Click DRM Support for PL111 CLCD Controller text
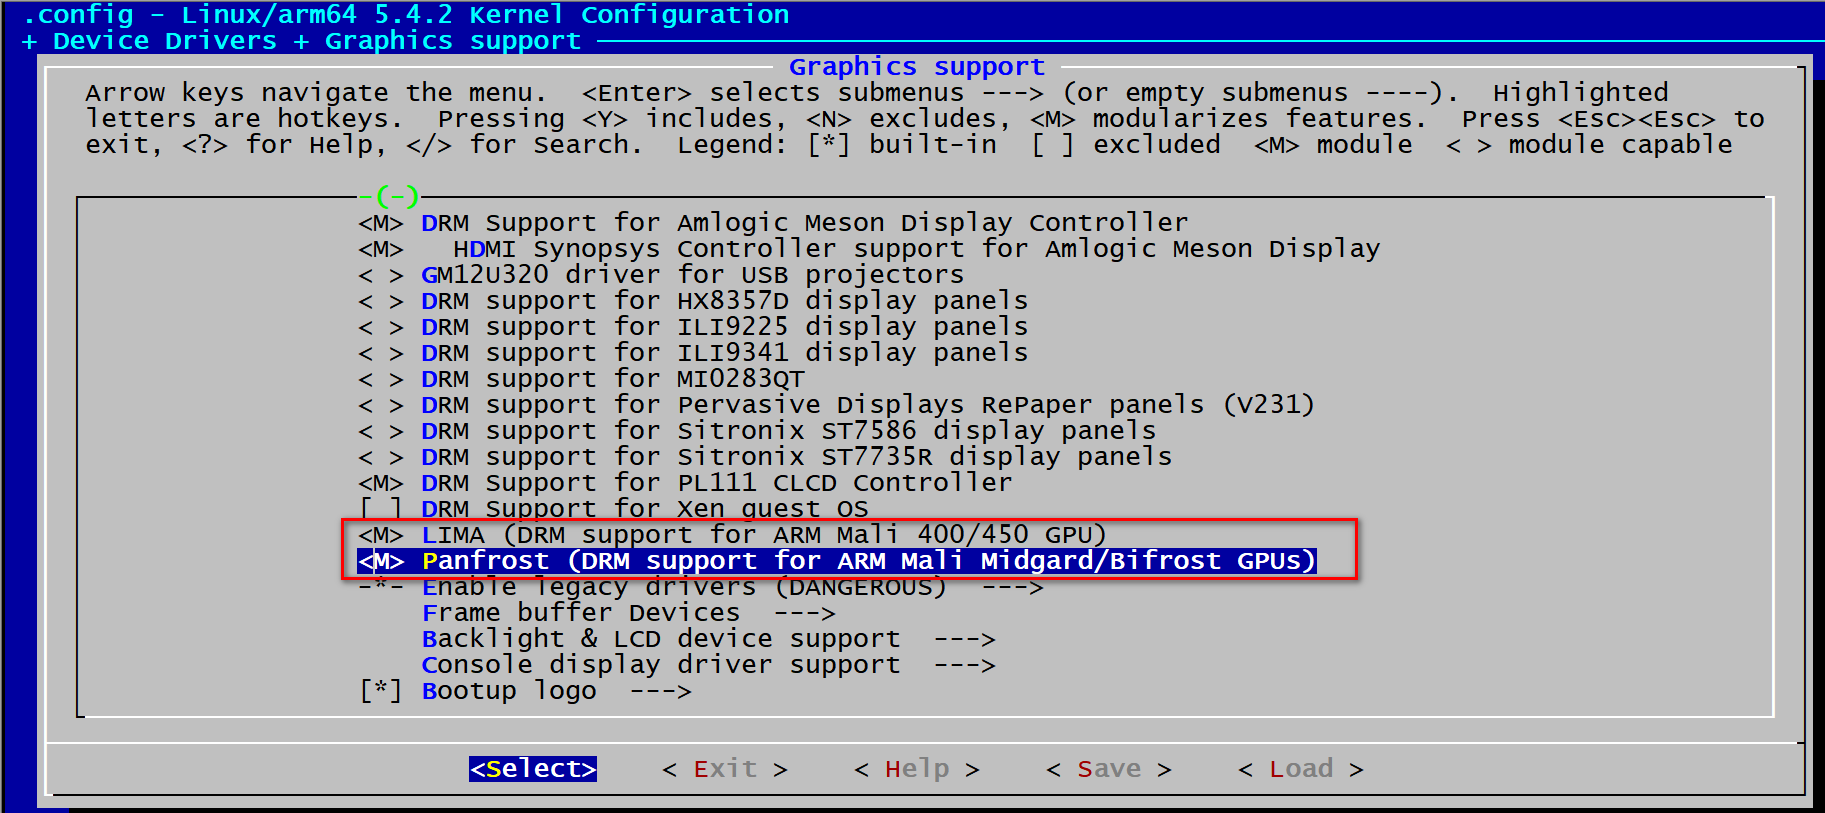The image size is (1825, 813). pyautogui.click(x=717, y=483)
